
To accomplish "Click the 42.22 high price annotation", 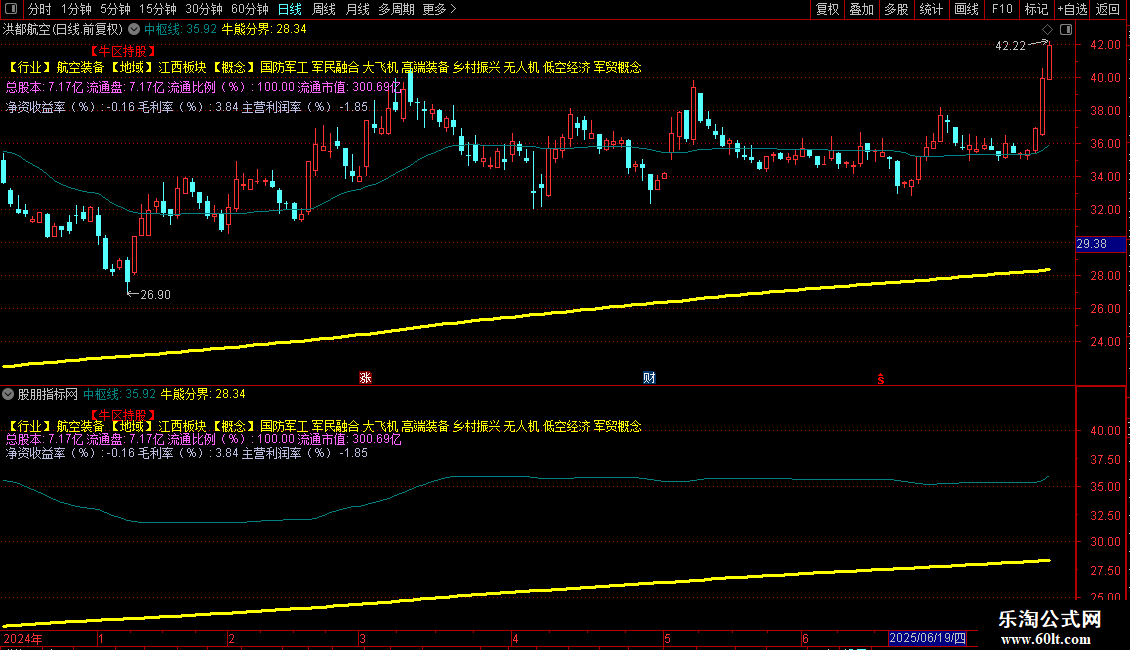I will pos(1010,46).
